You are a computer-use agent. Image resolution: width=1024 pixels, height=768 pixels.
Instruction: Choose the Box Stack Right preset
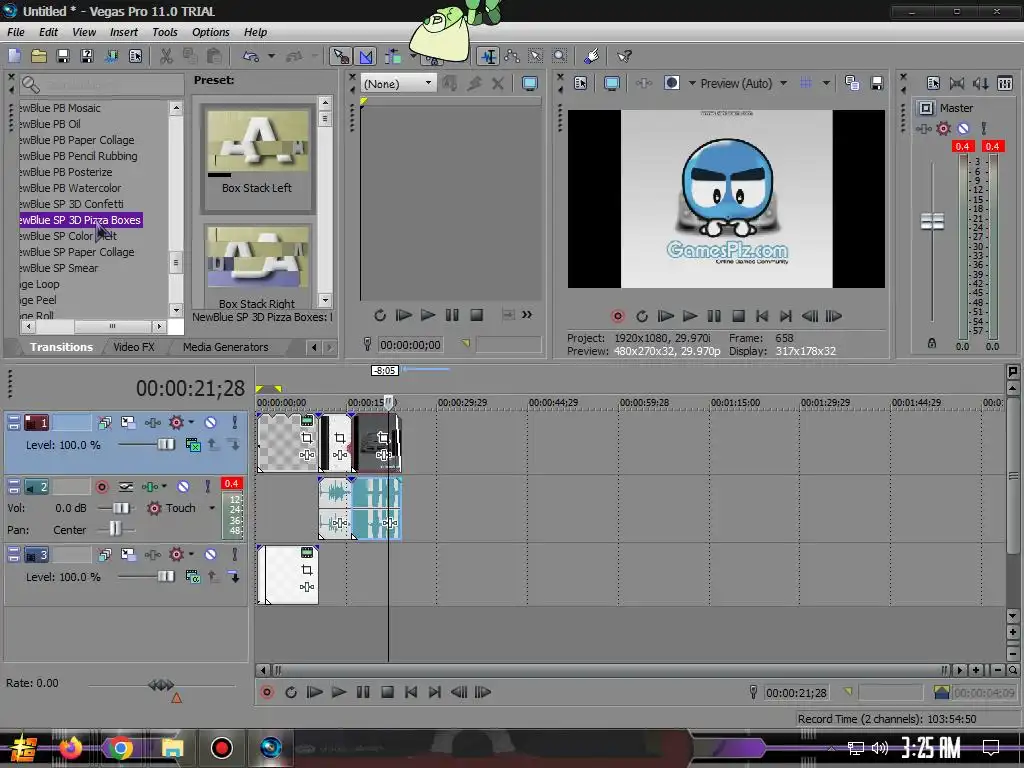click(257, 267)
